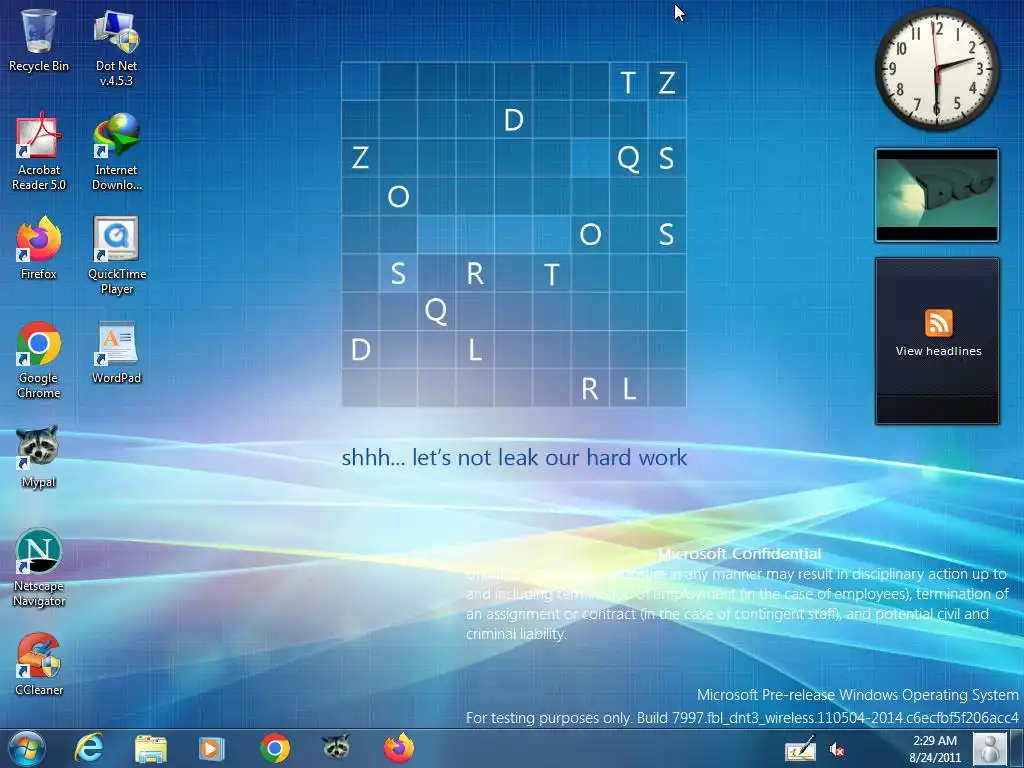1024x768 pixels.
Task: Click the analog clock gadget
Action: 936,69
